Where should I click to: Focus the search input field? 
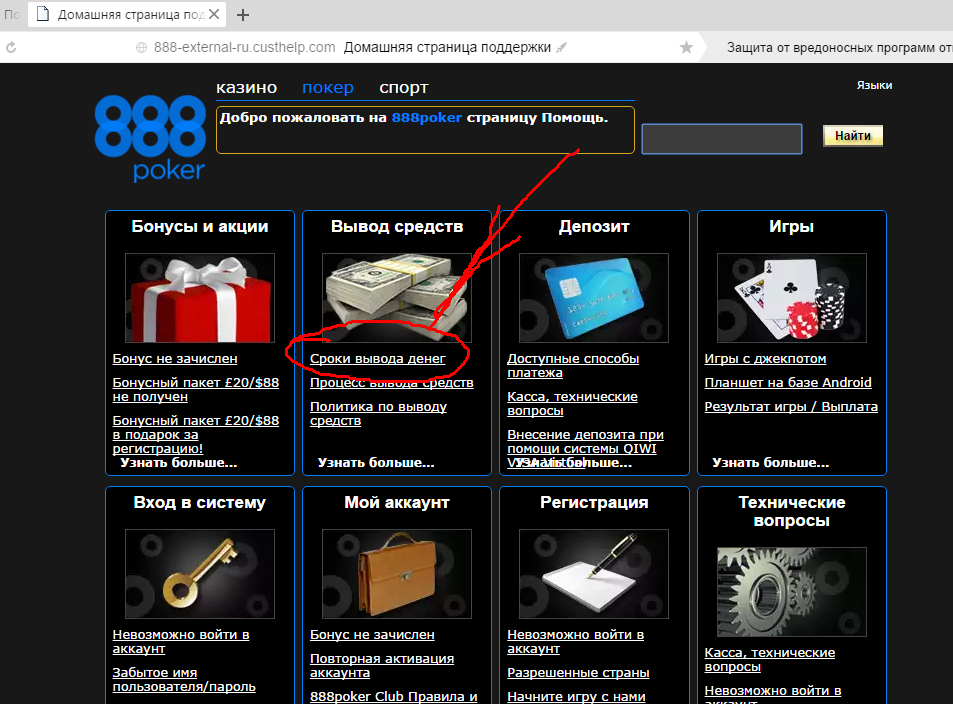722,139
